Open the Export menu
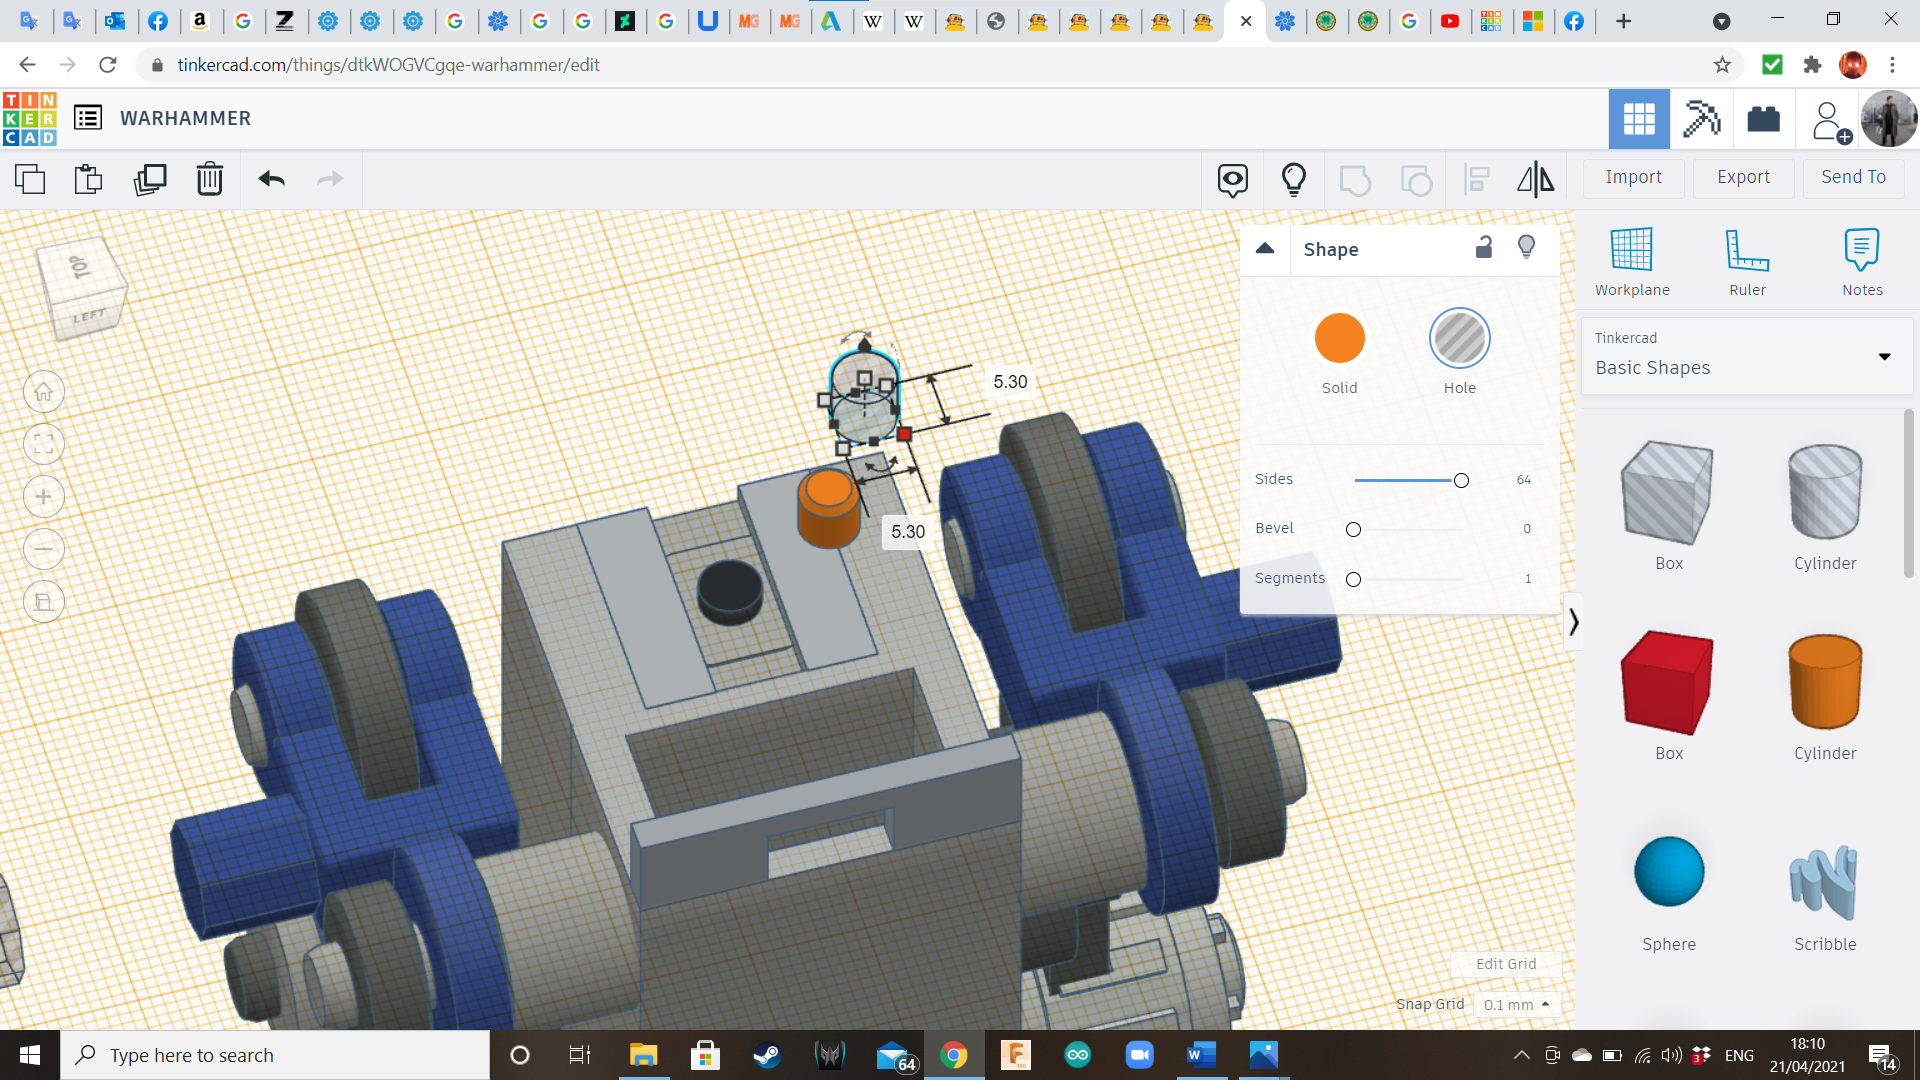 [1743, 177]
